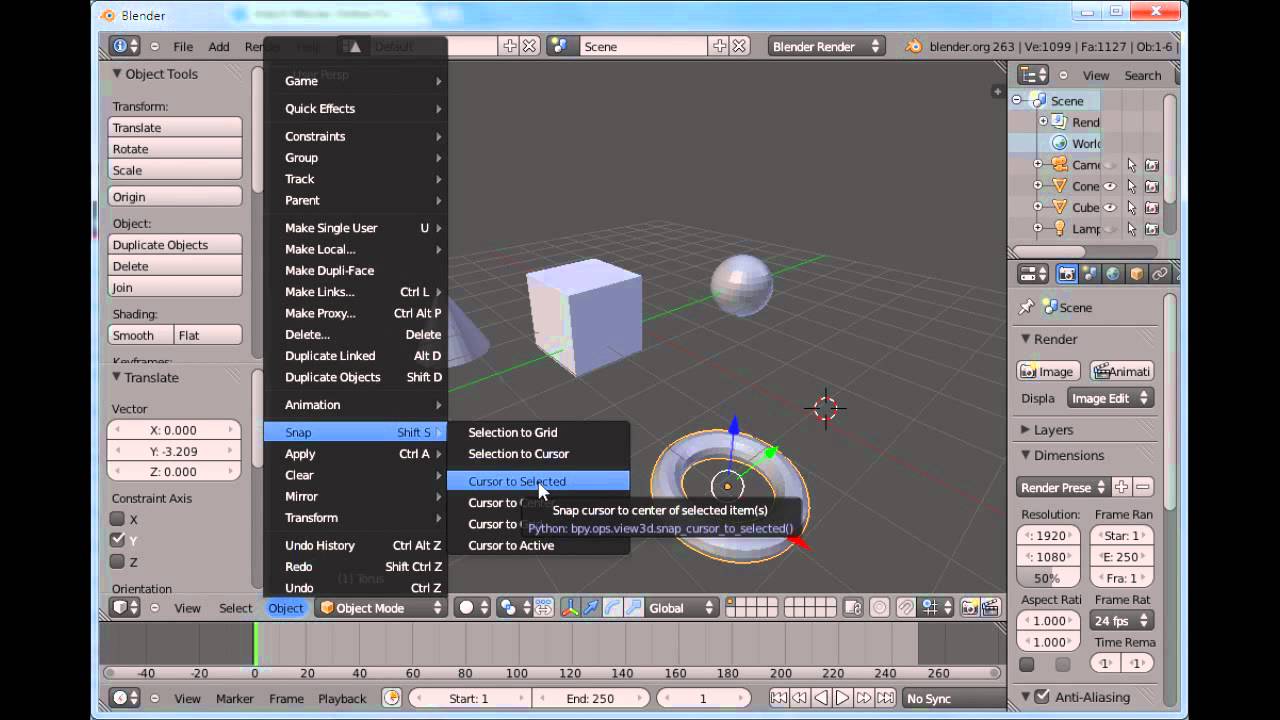Open the World tab globe icon in properties
Viewport: 1280px width, 720px height.
click(1113, 273)
